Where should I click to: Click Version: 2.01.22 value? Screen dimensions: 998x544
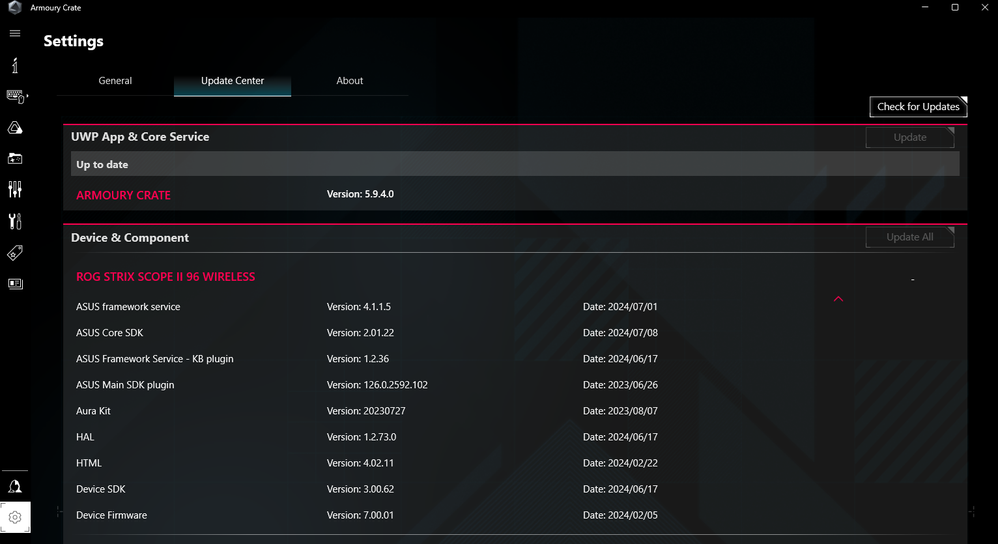(360, 333)
